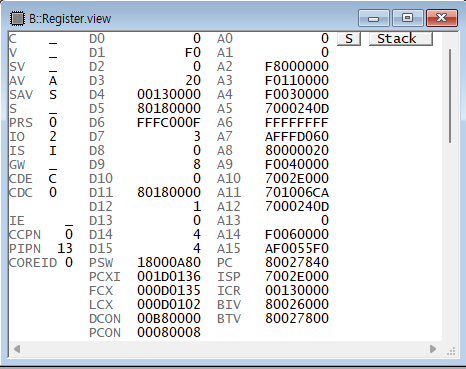Select A10 value 7002E000

click(297, 179)
